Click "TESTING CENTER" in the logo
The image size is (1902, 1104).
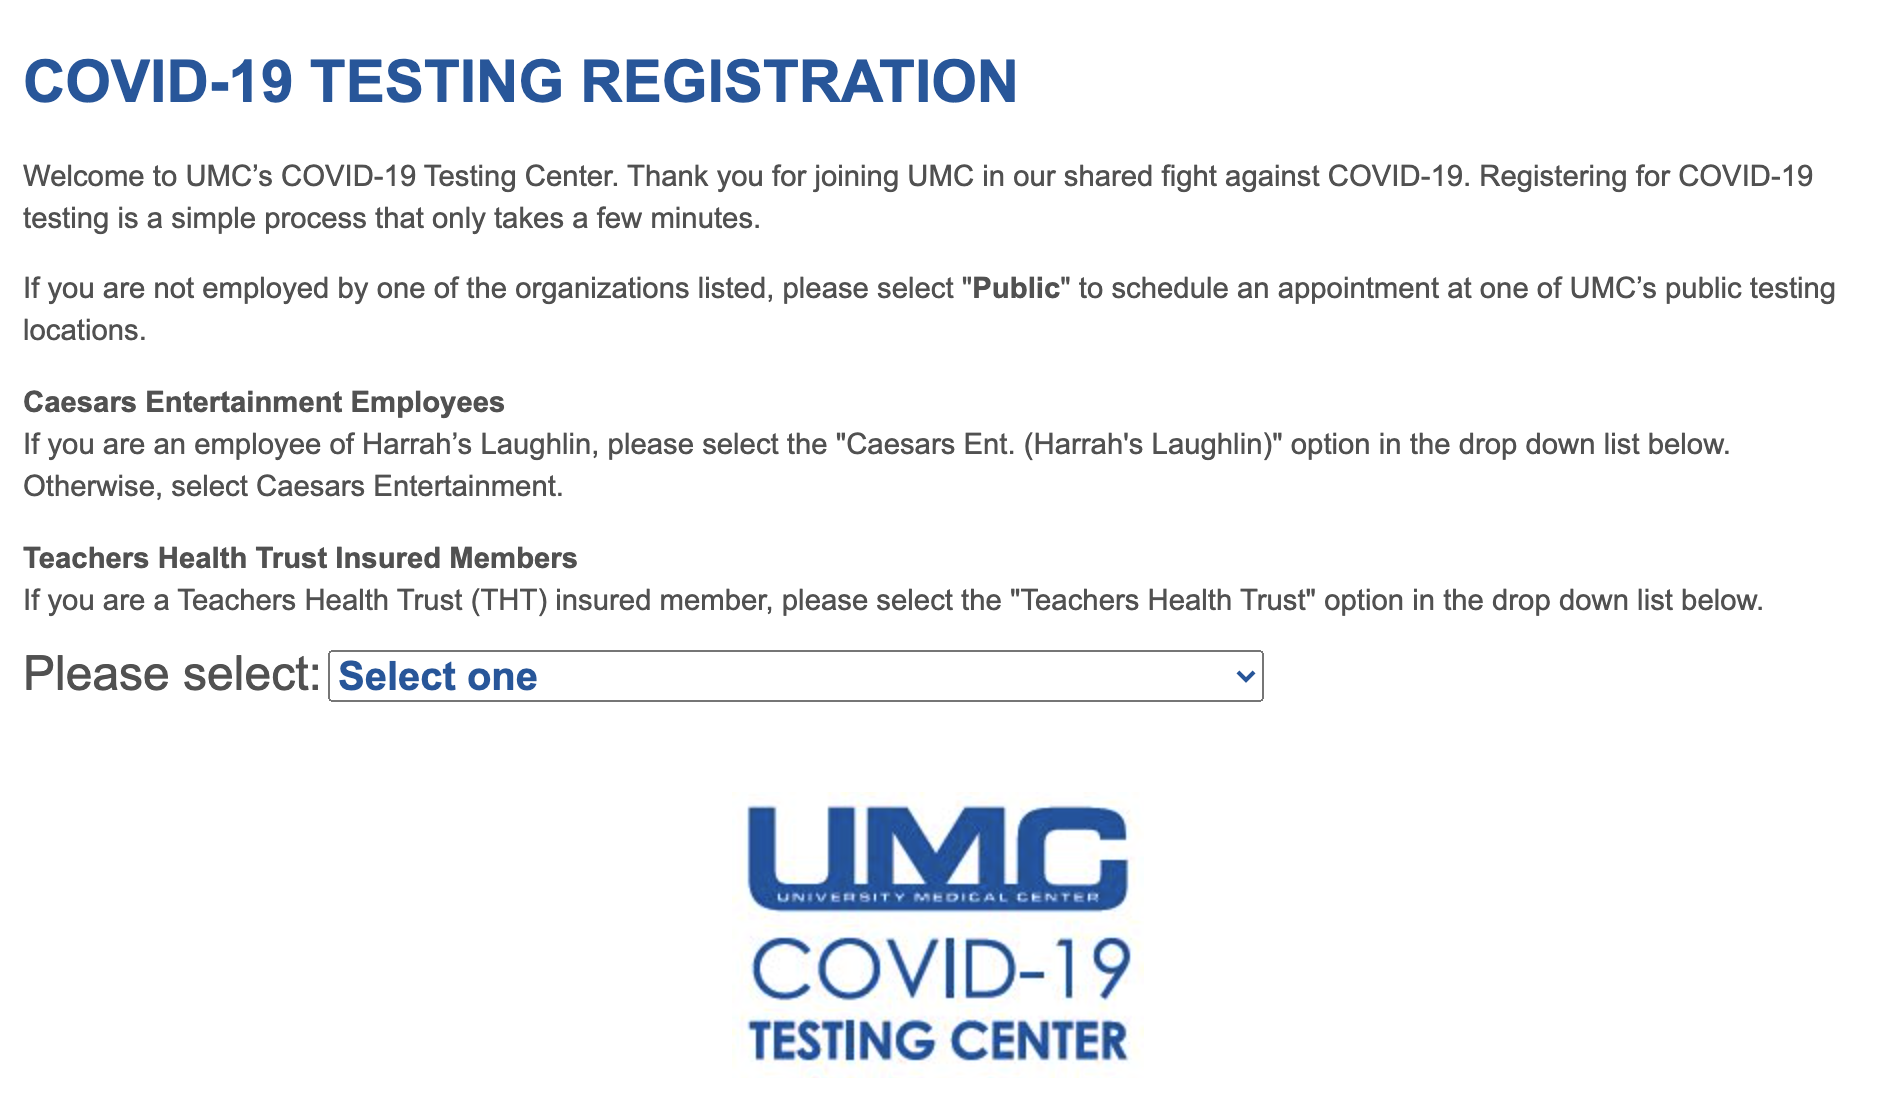938,1041
